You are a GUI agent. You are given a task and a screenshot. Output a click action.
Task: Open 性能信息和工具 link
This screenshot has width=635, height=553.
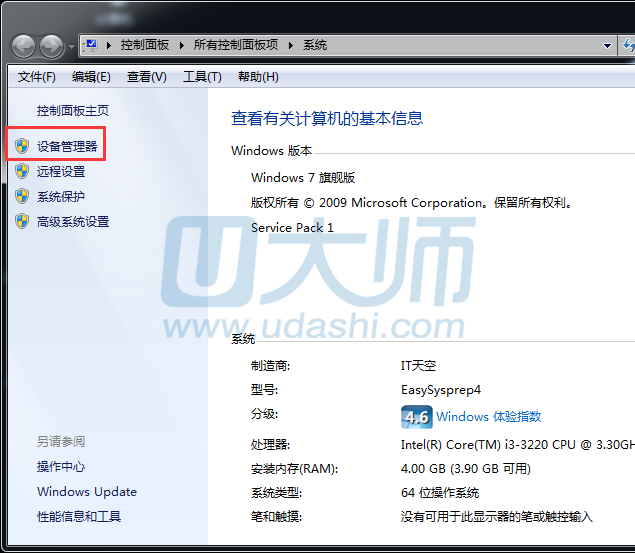coord(79,516)
